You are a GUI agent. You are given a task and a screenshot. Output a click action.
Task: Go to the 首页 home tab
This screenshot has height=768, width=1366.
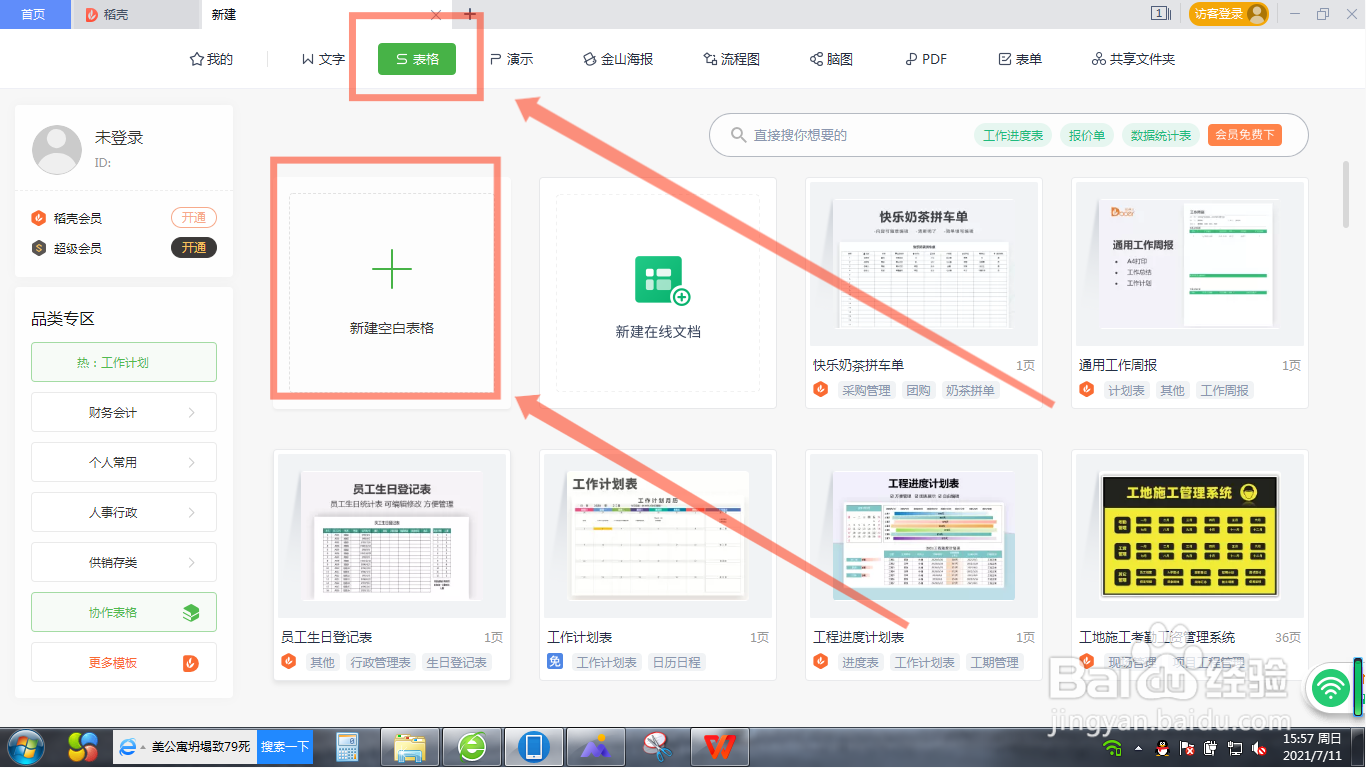(x=34, y=14)
